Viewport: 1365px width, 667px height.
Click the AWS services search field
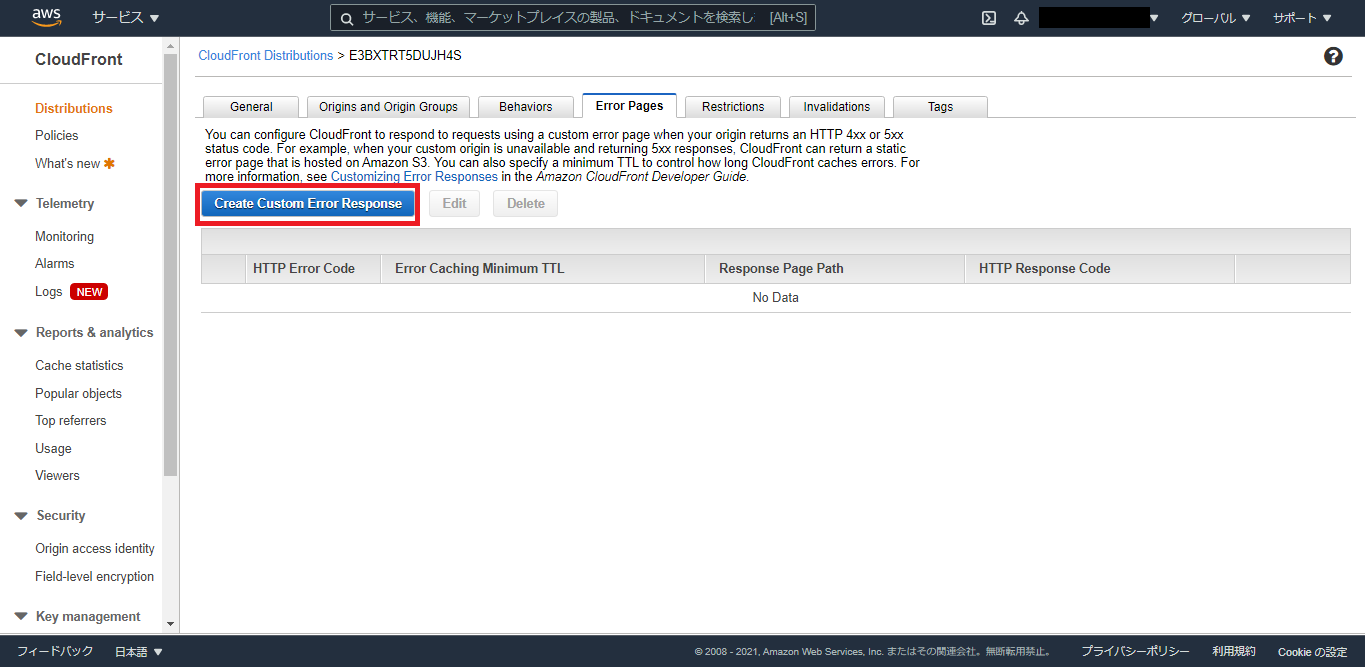(573, 18)
